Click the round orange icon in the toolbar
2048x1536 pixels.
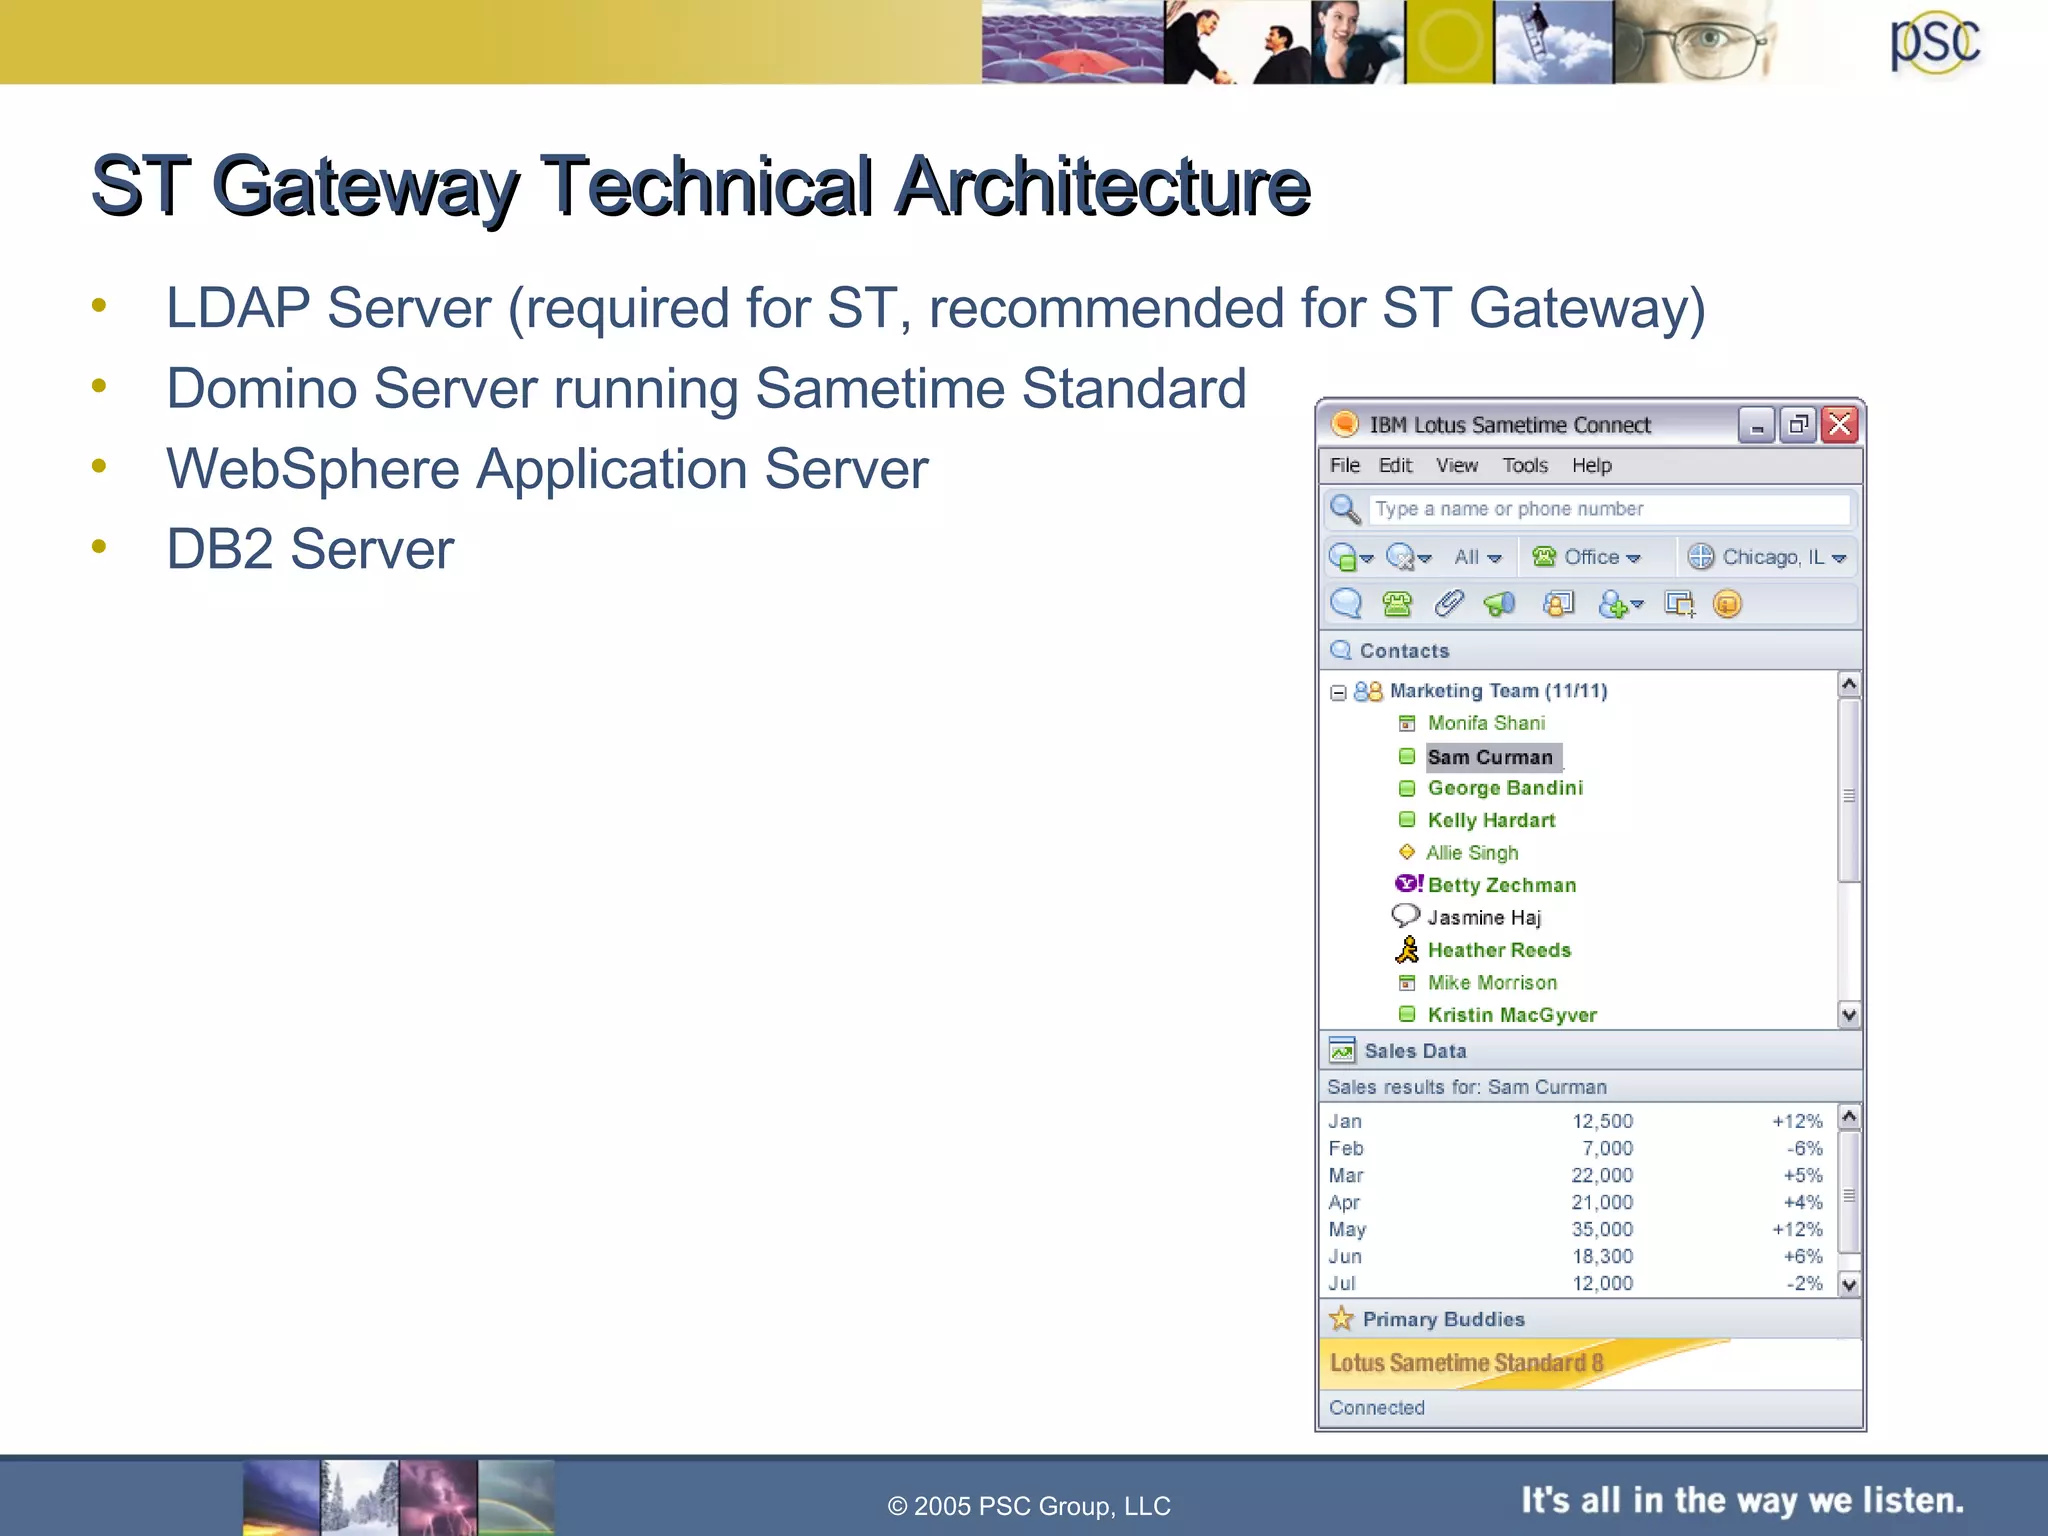[1727, 604]
